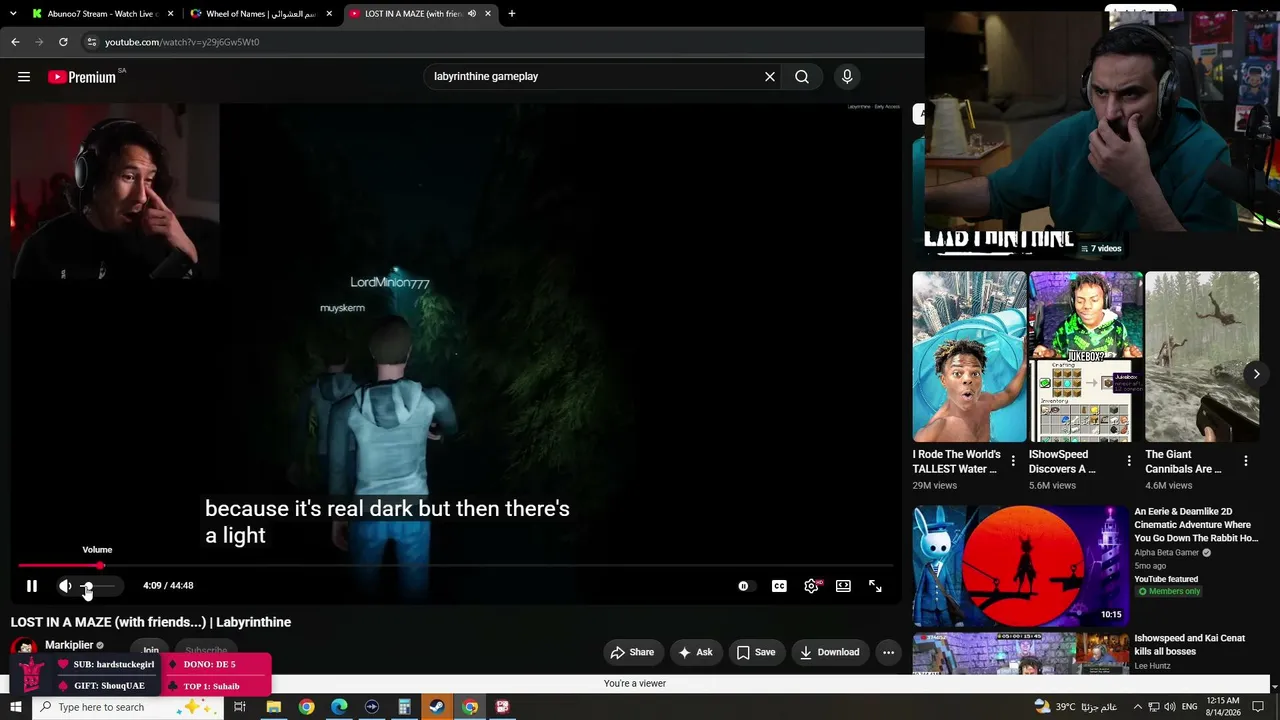Mute the LOST IN A MAZE tab audio
Image resolution: width=1280 pixels, height=720 pixels.
(472, 14)
